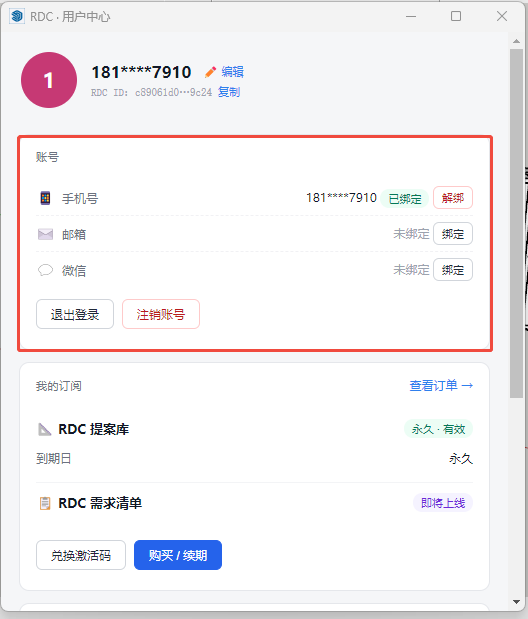Click the 到期日 label
The image size is (528, 619).
pos(54,459)
